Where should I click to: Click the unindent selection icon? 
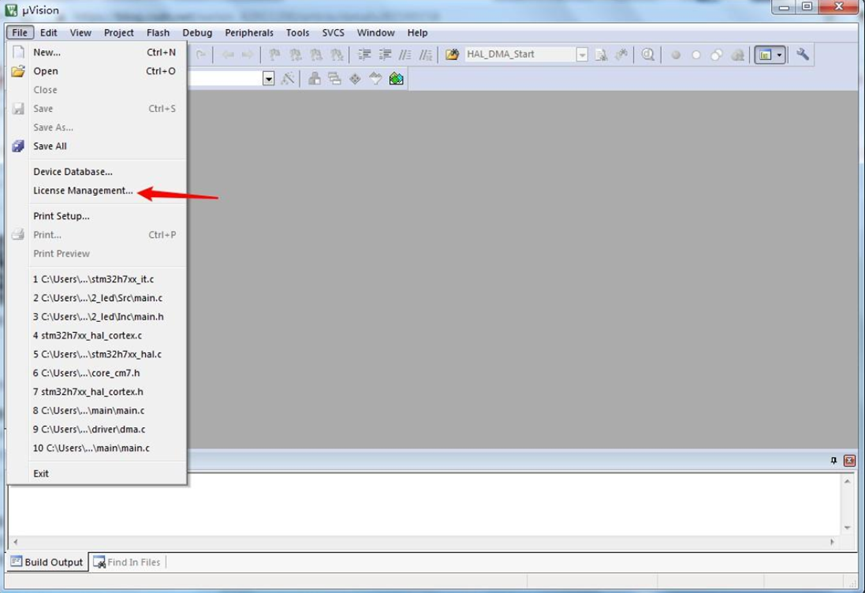click(385, 54)
